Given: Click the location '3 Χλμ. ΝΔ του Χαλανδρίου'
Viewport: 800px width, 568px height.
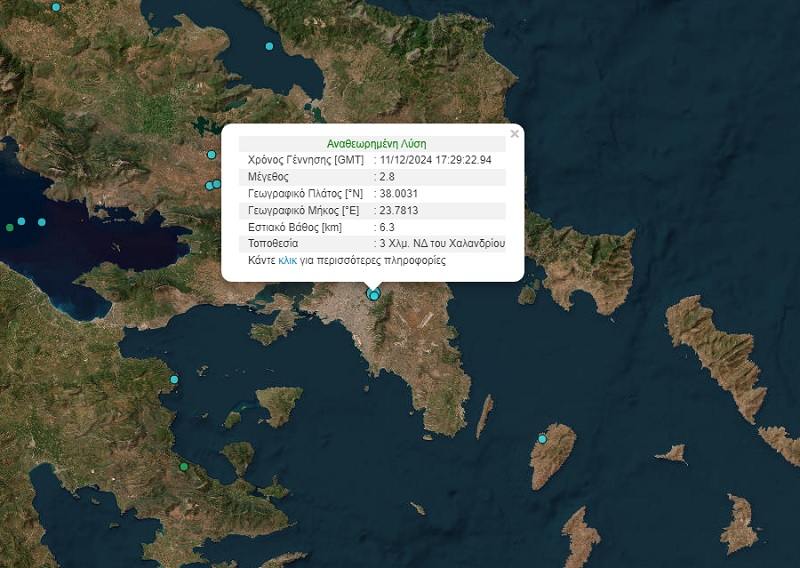Looking at the screenshot, I should tap(442, 243).
